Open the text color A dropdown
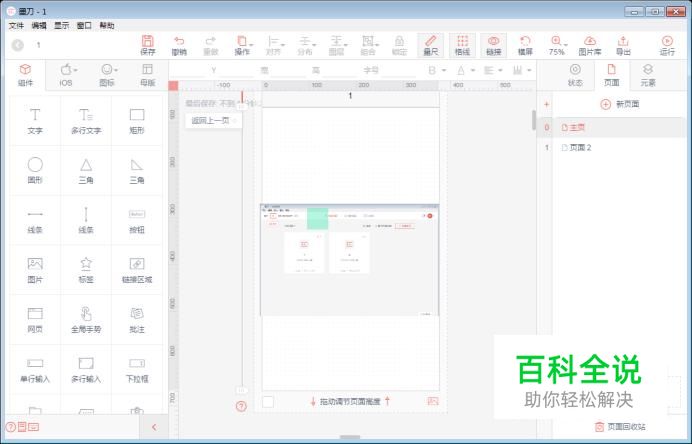The height and width of the screenshot is (444, 692). coord(465,70)
